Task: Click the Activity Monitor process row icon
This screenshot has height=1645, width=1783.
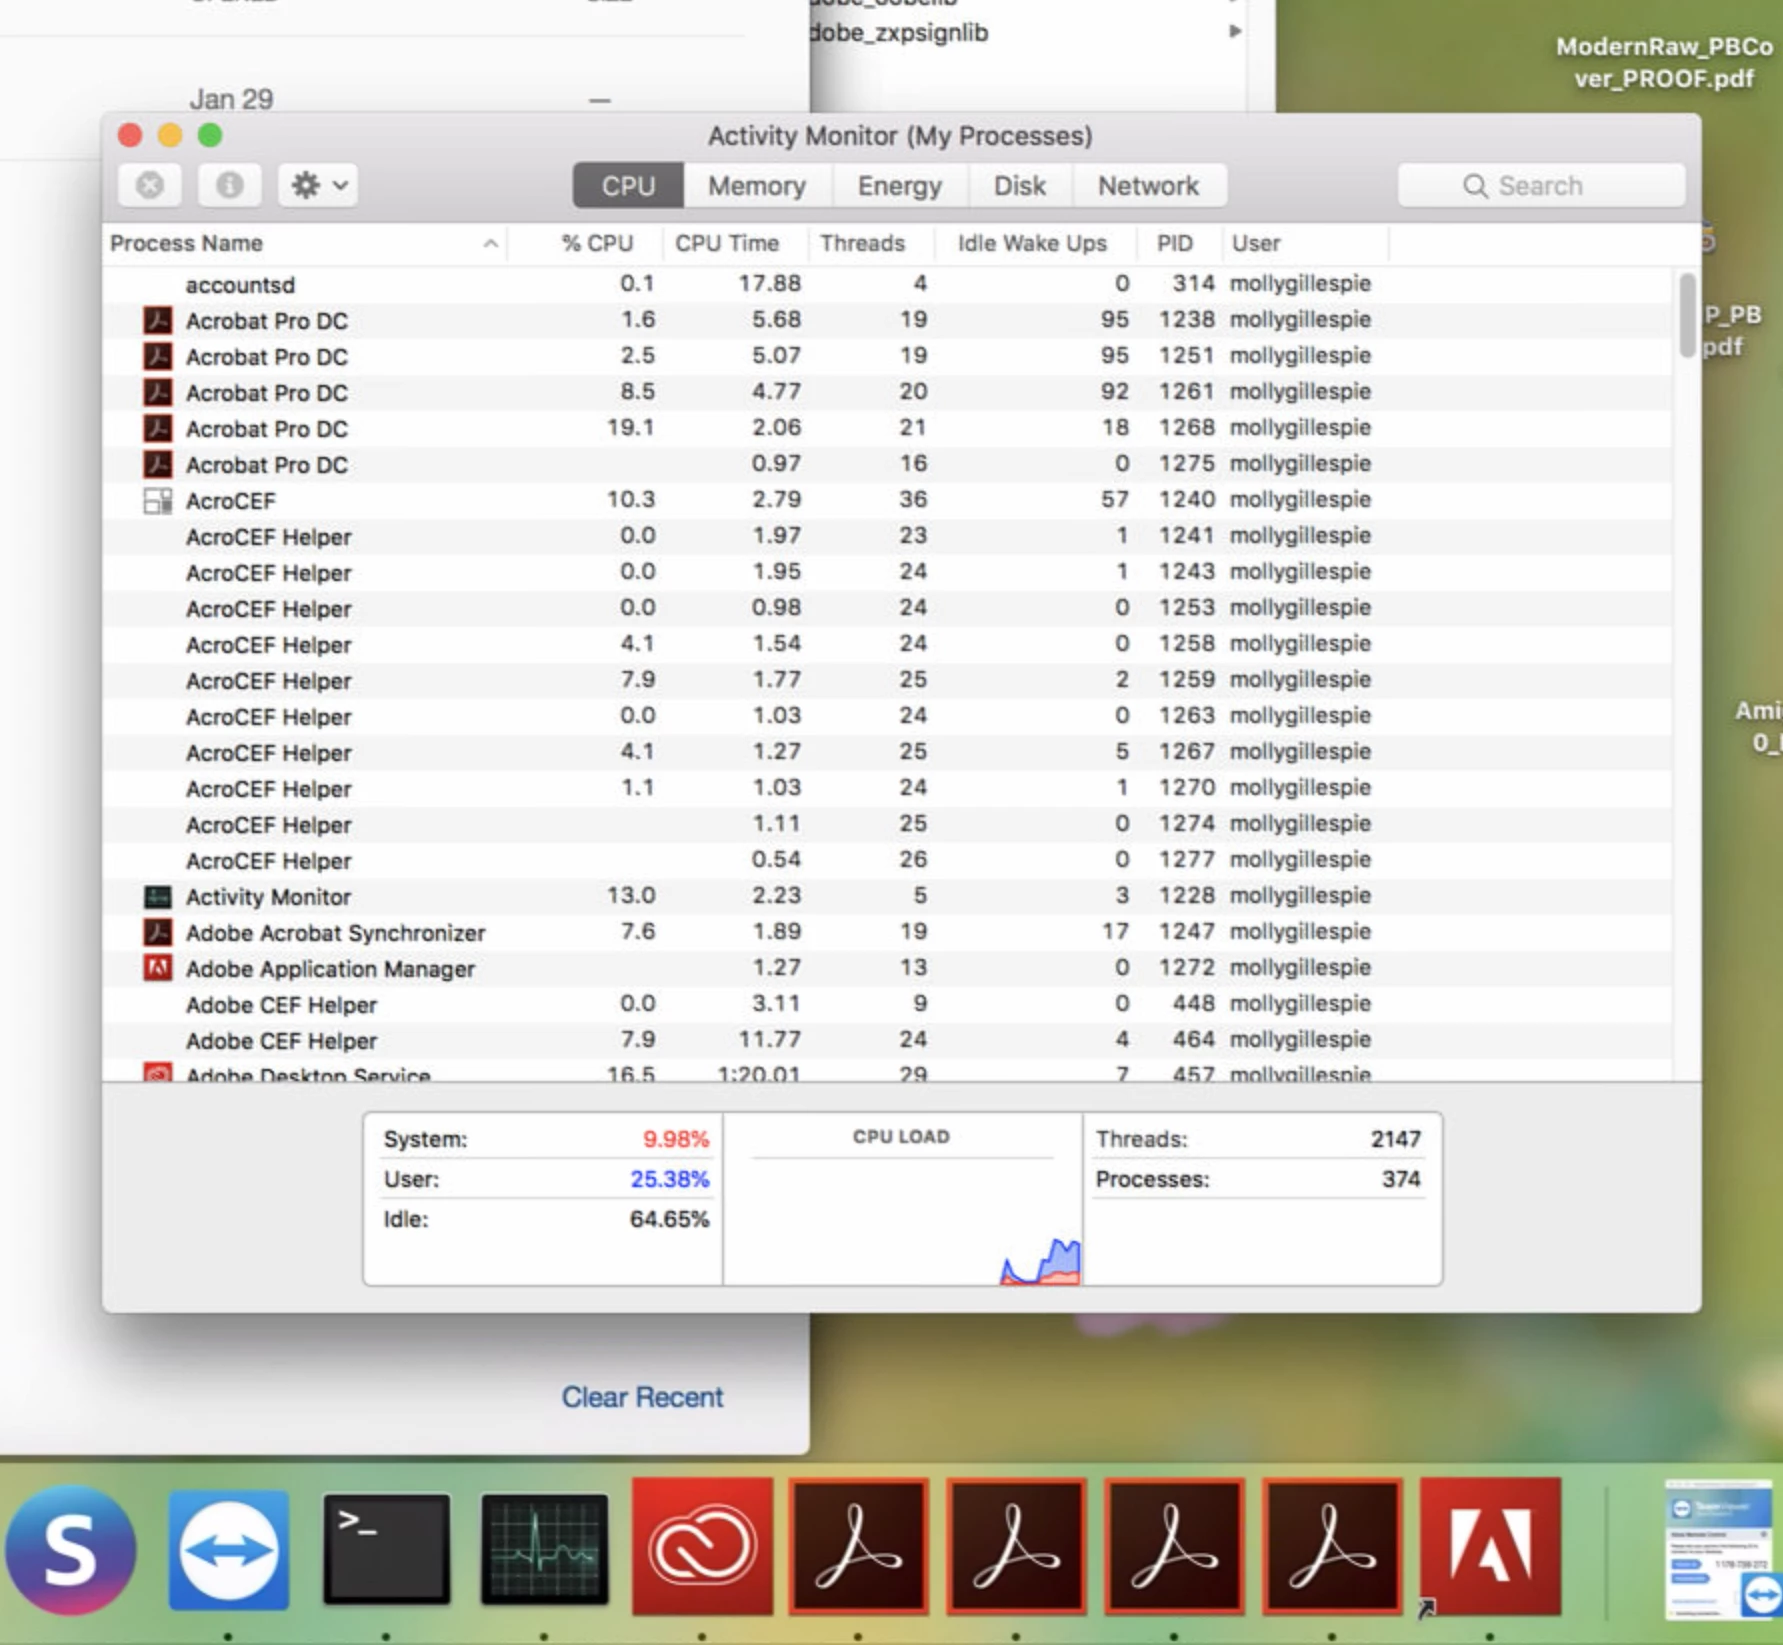Action: pyautogui.click(x=157, y=896)
